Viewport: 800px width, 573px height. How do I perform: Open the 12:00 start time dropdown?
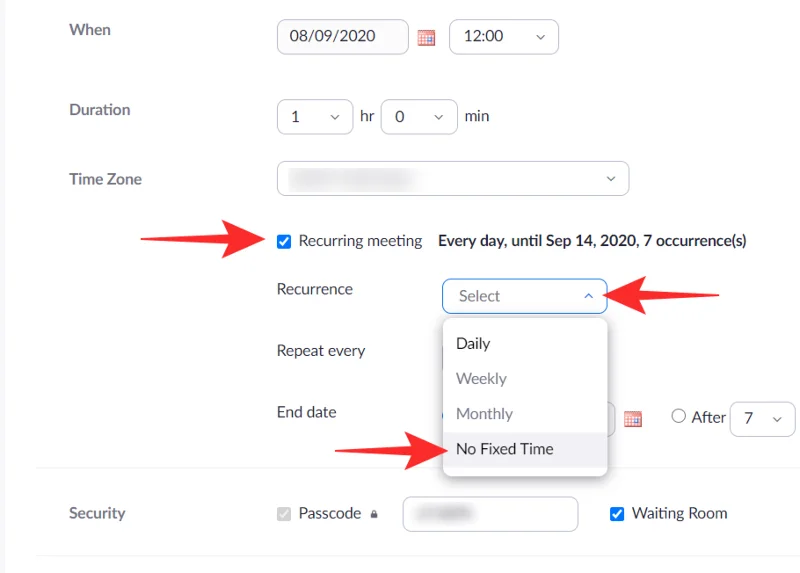click(x=504, y=36)
